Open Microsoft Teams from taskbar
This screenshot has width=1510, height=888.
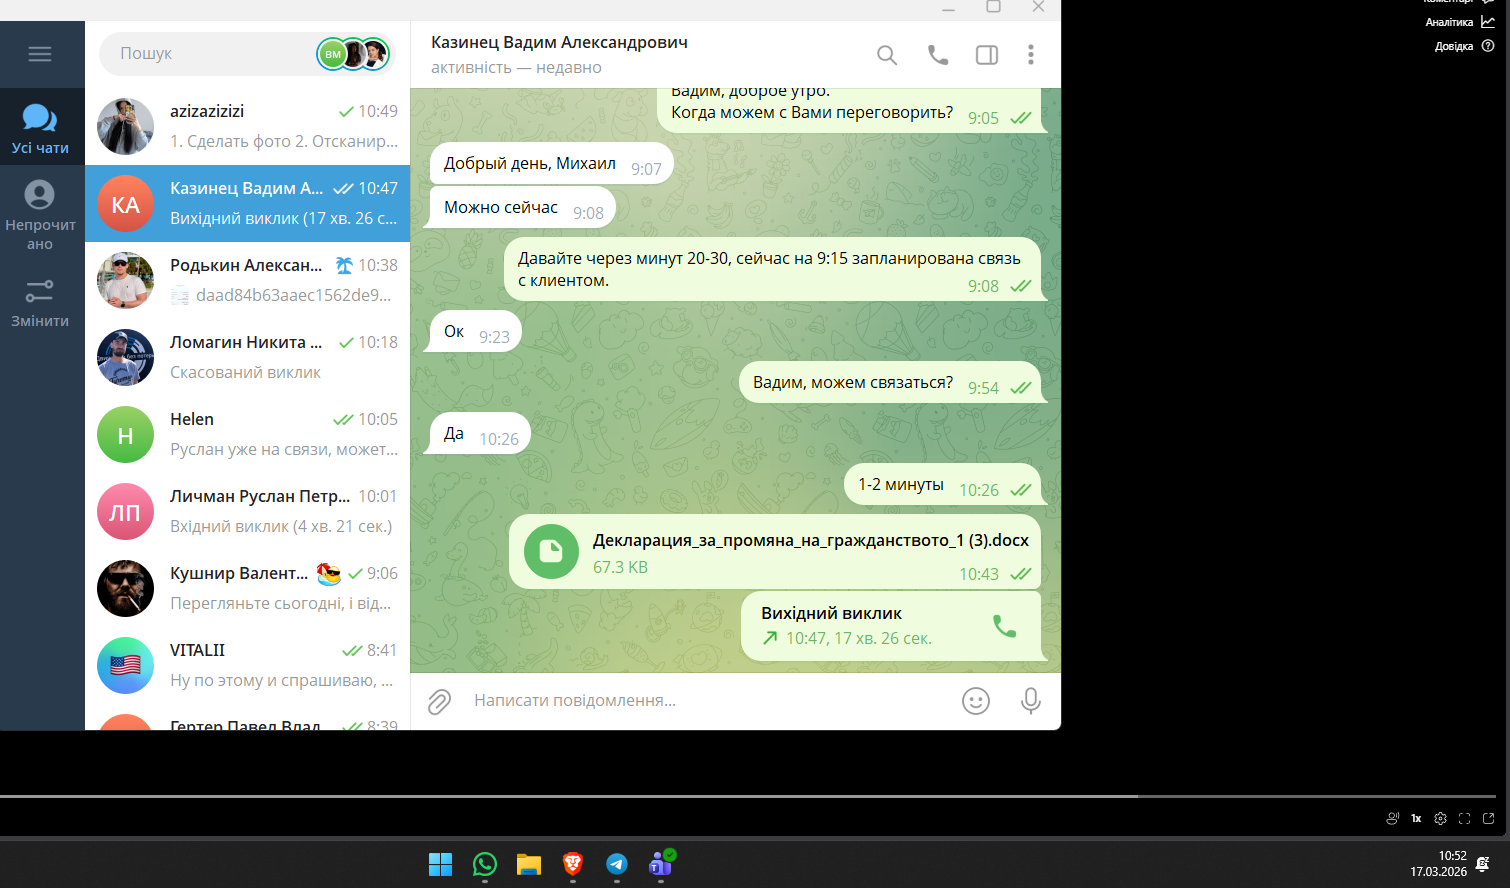point(661,863)
